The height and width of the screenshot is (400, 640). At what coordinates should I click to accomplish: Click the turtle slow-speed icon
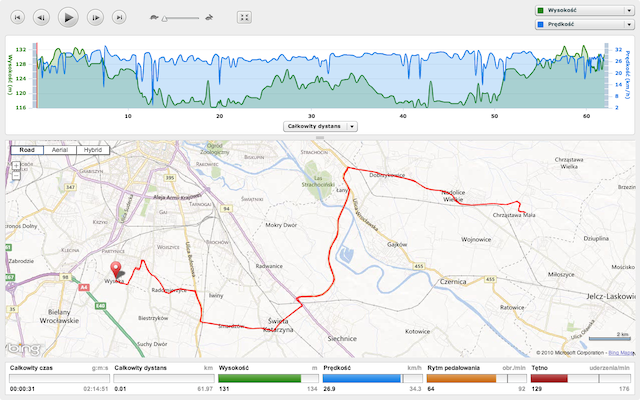pyautogui.click(x=154, y=18)
